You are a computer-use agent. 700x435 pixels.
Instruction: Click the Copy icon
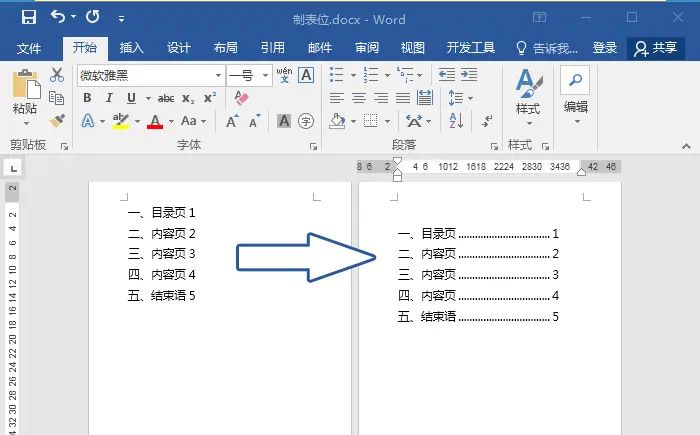[57, 98]
